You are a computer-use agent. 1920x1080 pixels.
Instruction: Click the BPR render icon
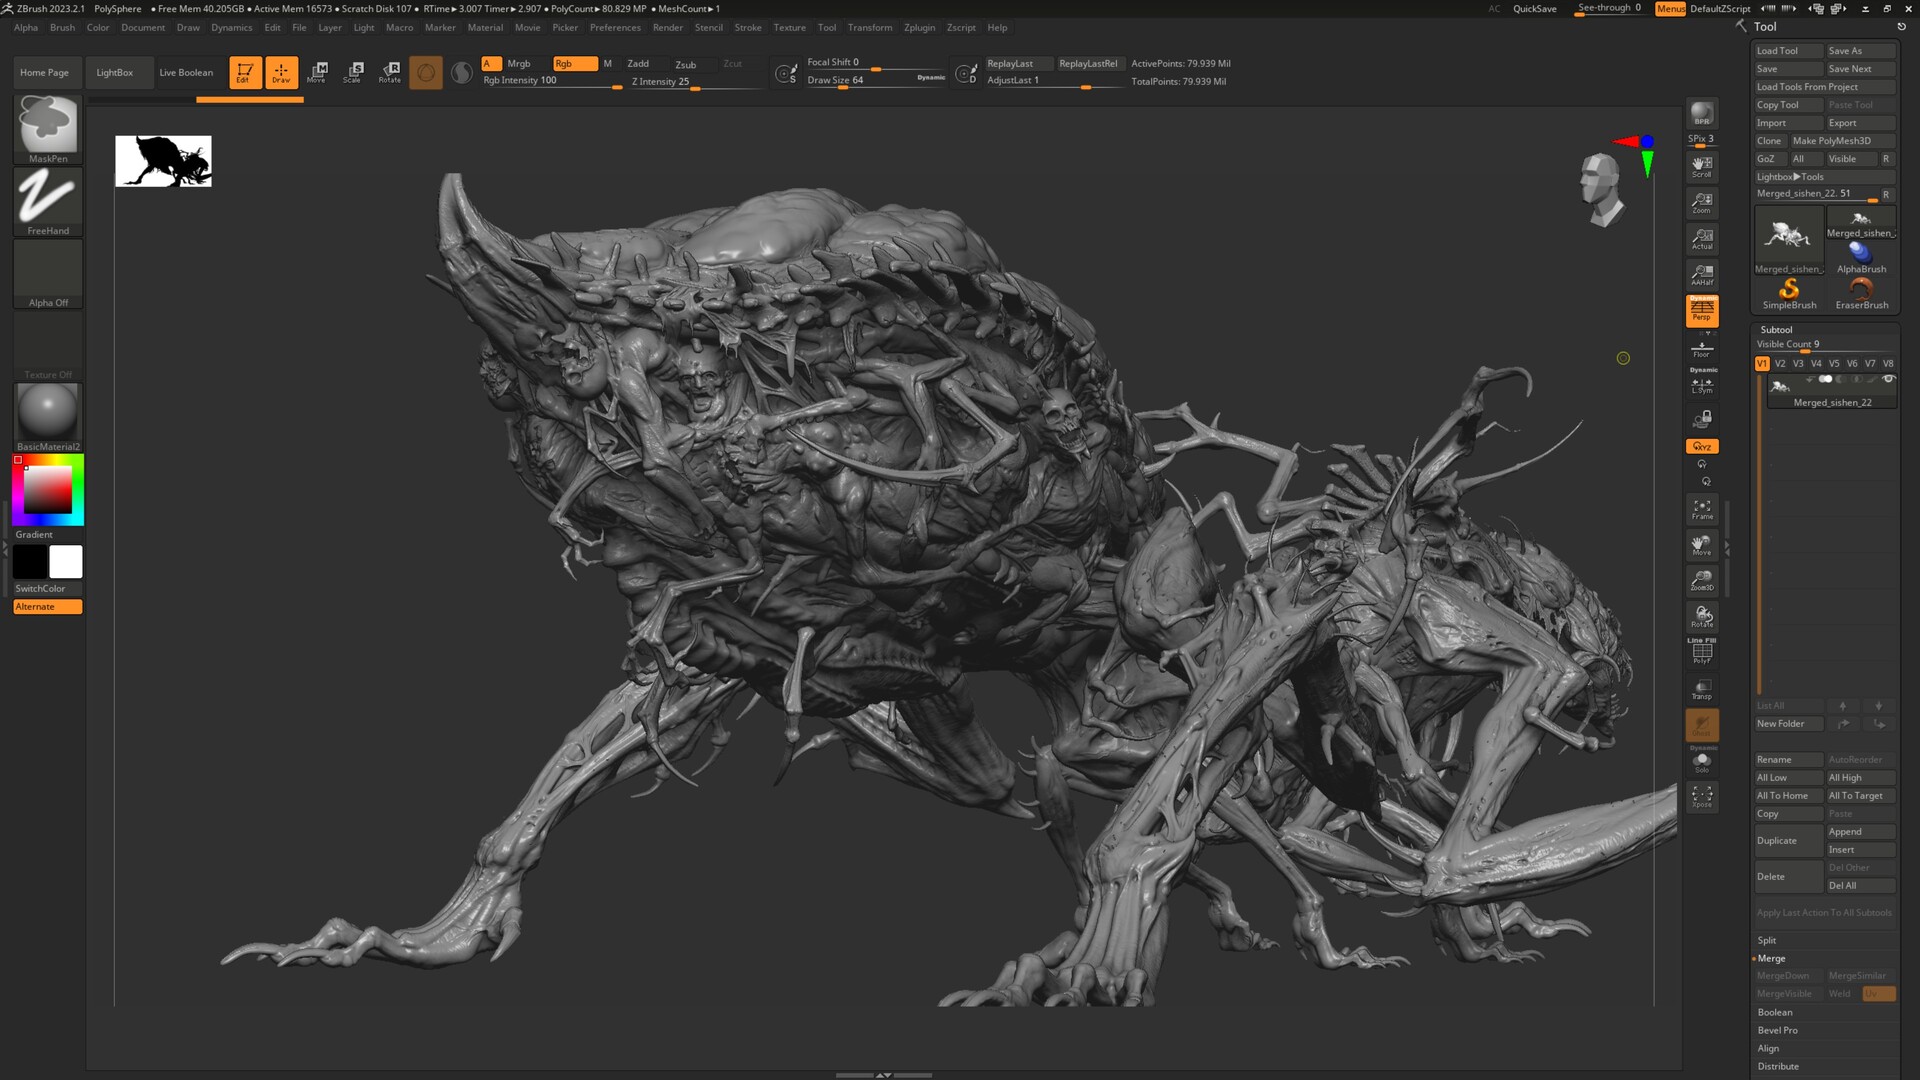pyautogui.click(x=1701, y=113)
